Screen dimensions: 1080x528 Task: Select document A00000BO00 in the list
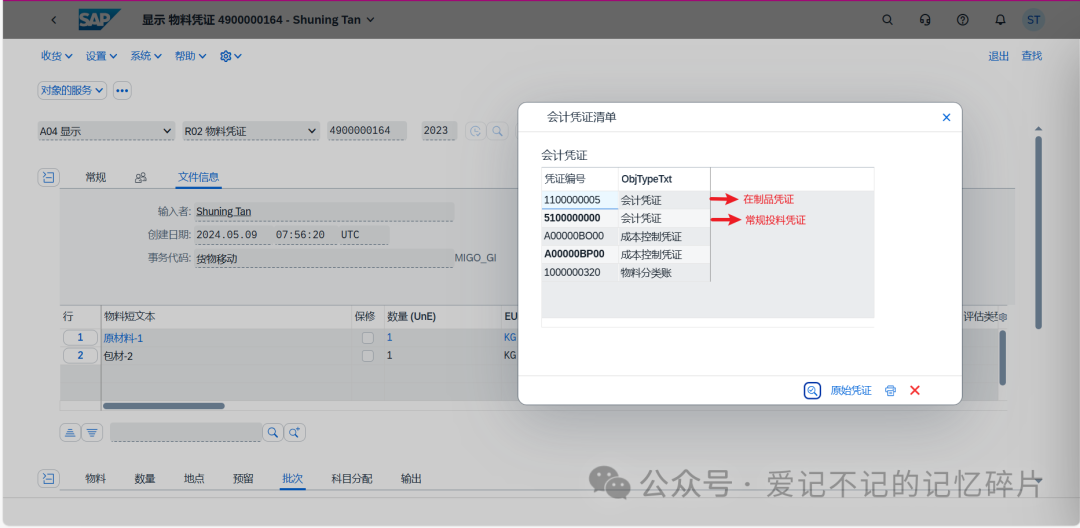[x=579, y=236]
